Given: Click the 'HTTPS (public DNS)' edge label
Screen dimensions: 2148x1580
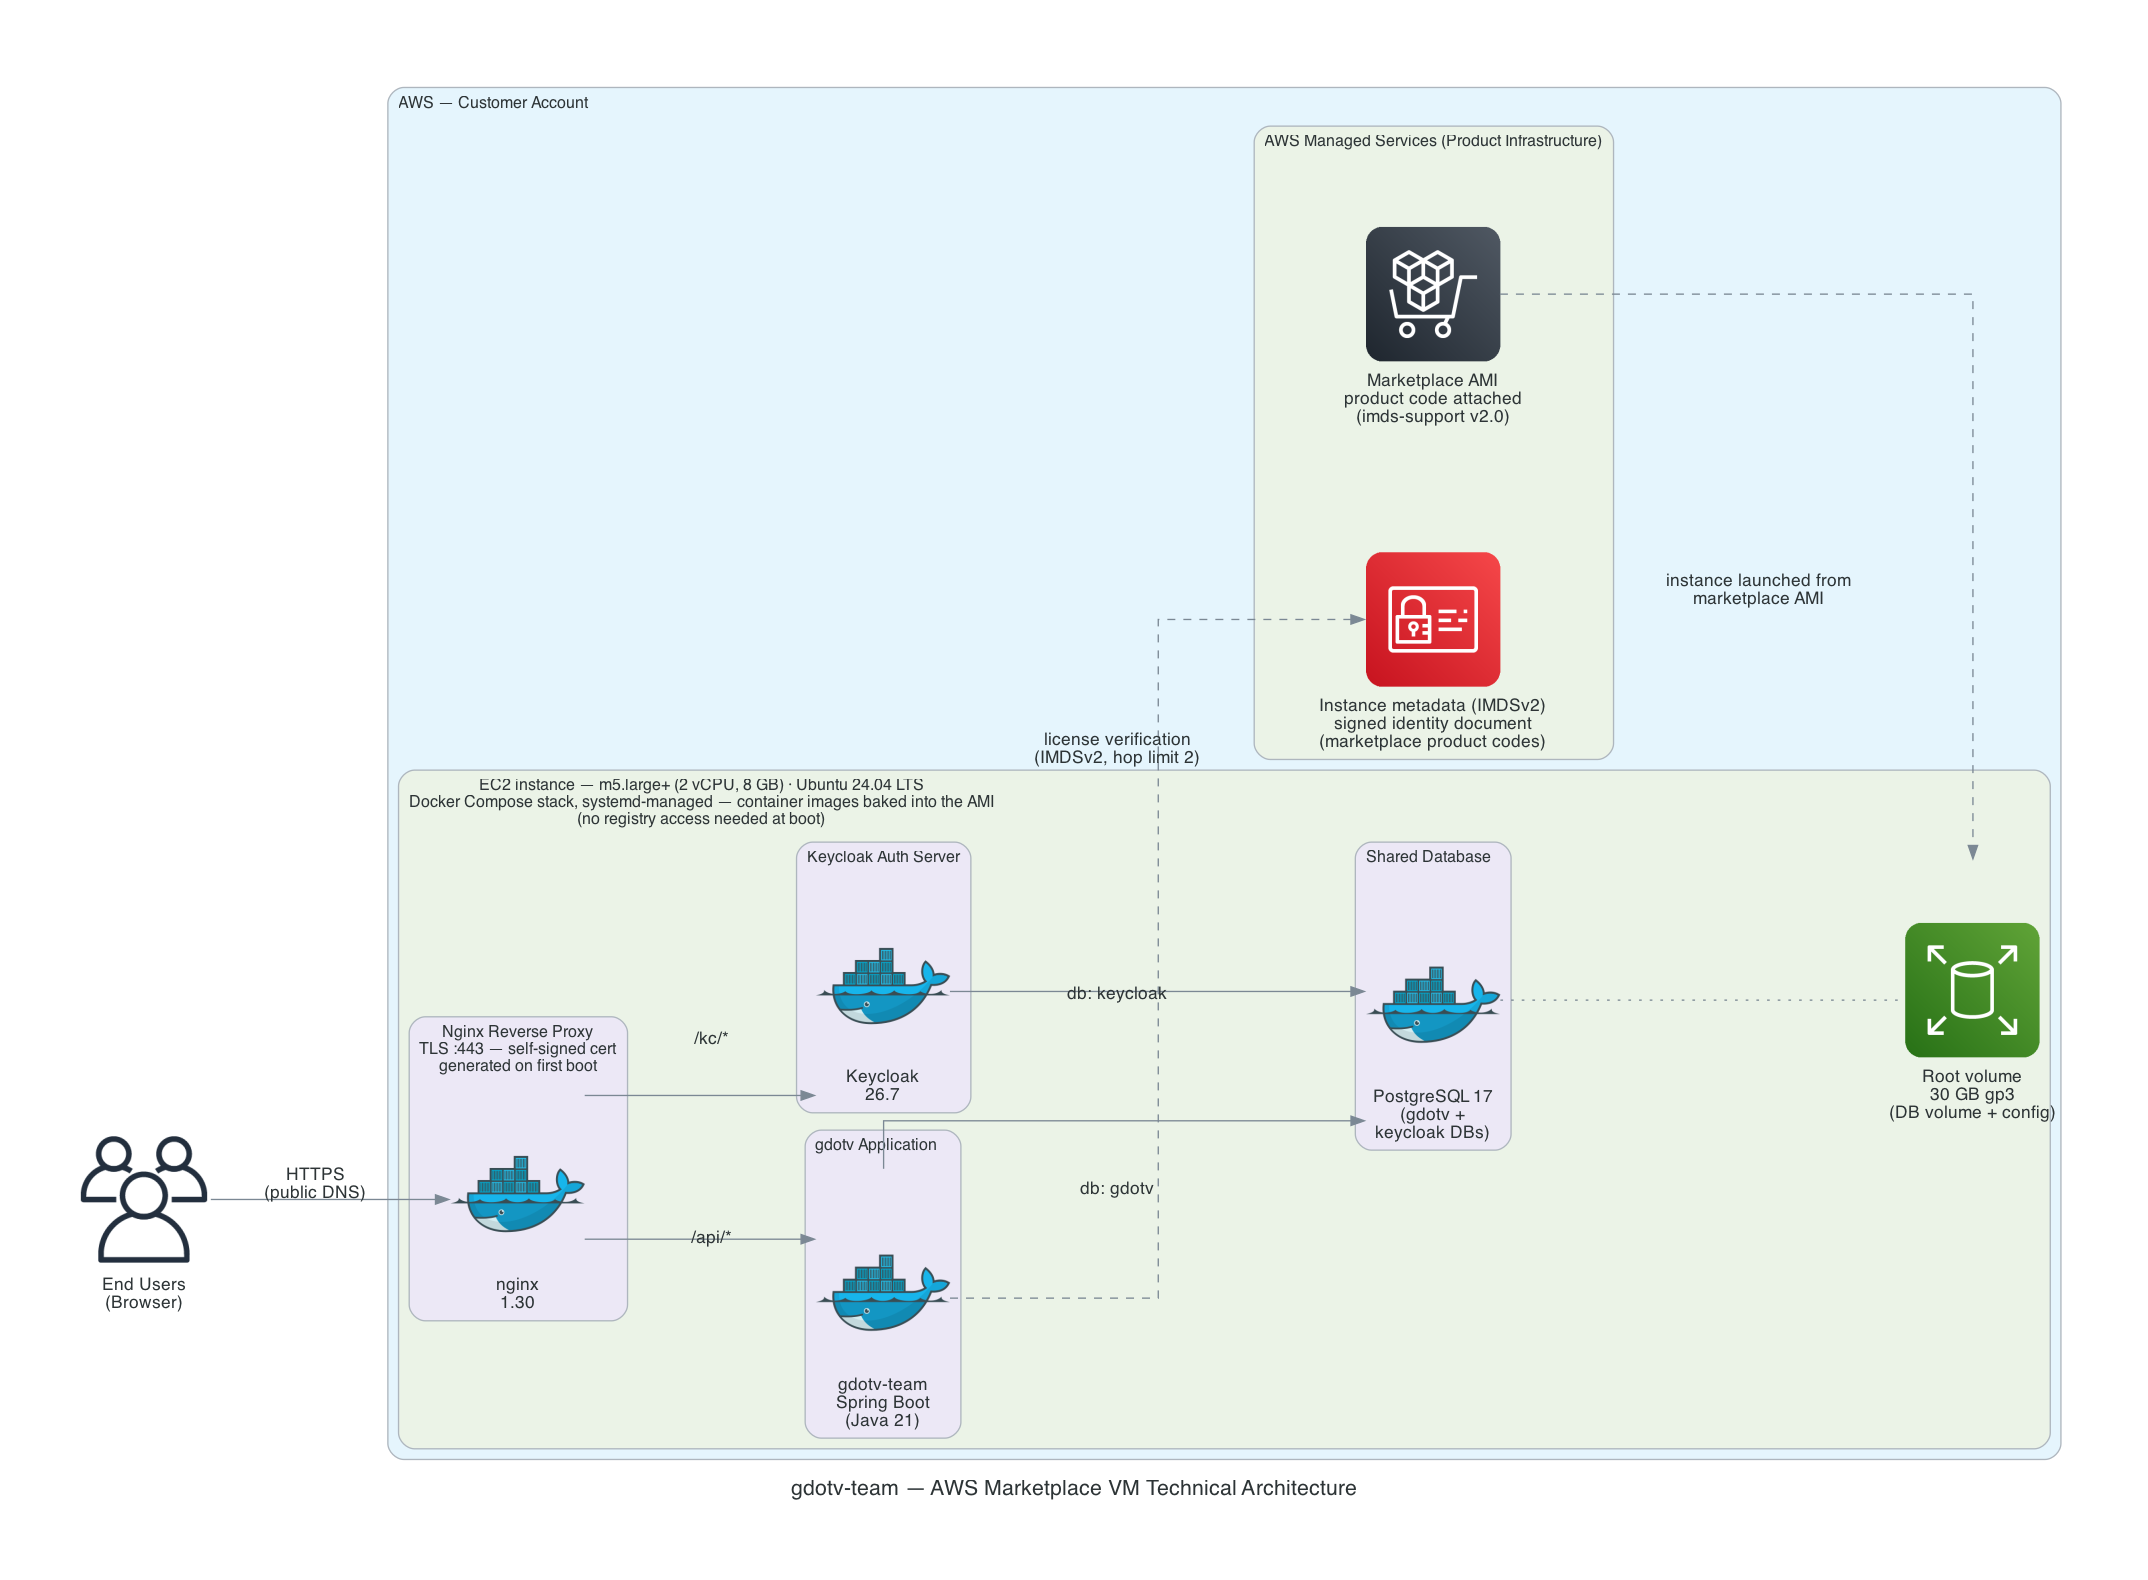Looking at the screenshot, I should tap(315, 1183).
